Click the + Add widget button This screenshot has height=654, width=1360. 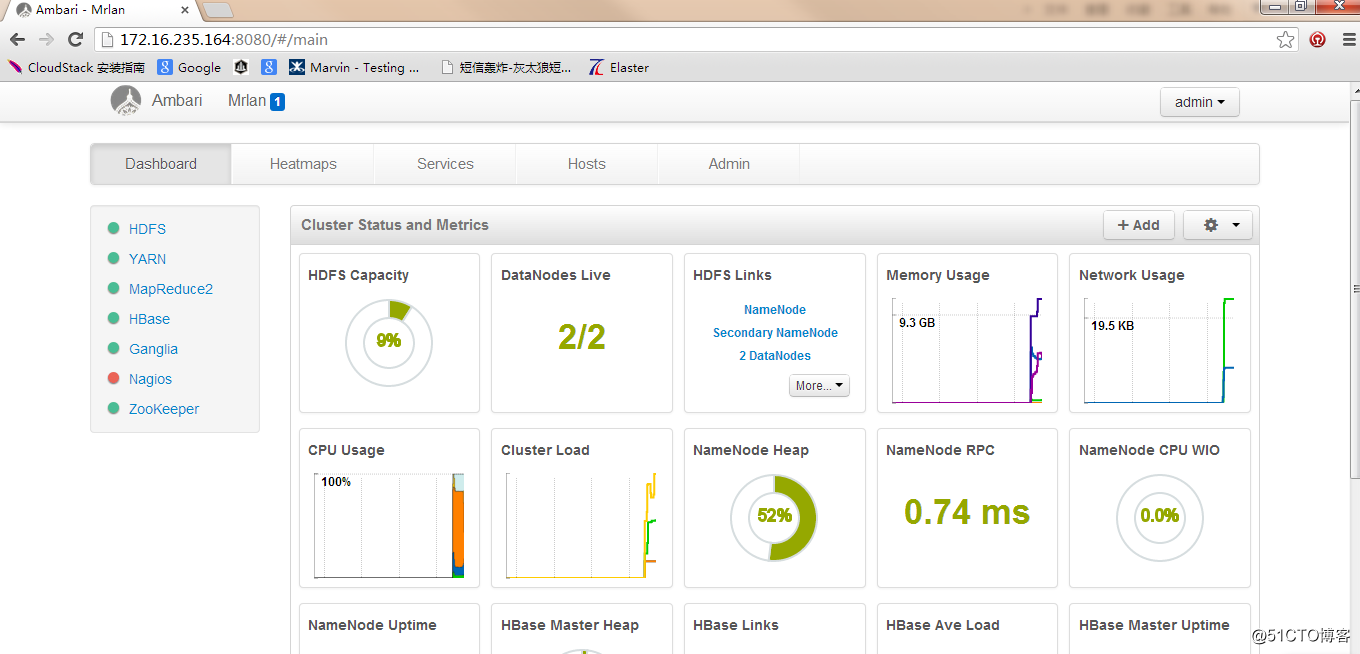pos(1138,225)
